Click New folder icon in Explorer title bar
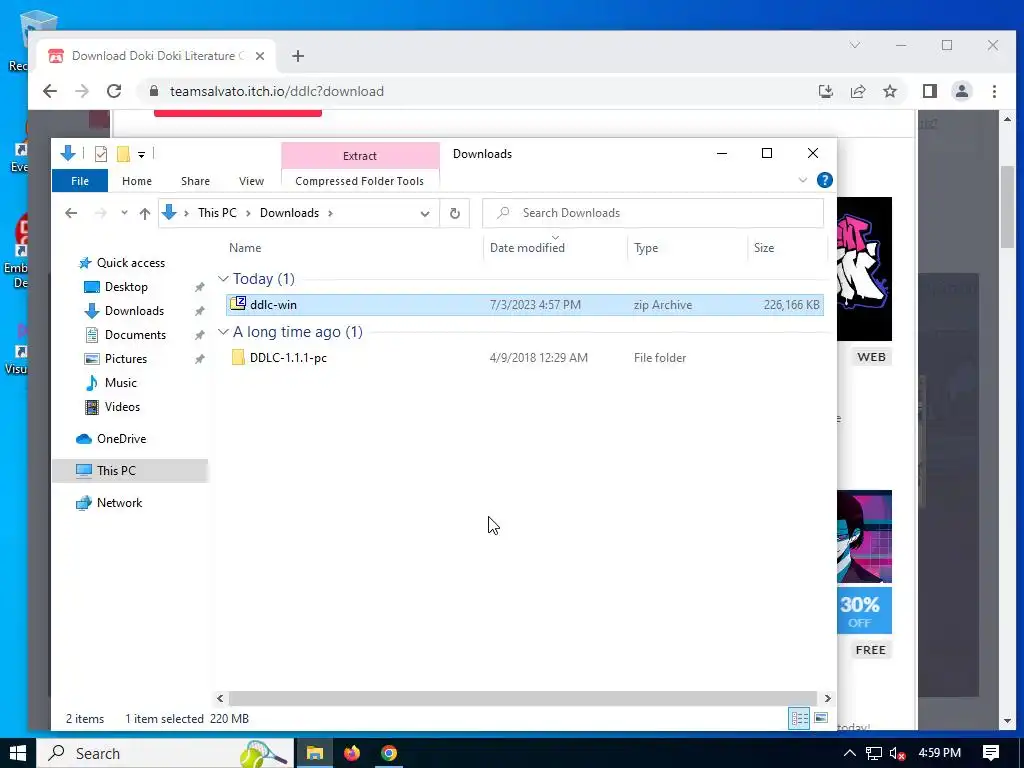 click(123, 153)
